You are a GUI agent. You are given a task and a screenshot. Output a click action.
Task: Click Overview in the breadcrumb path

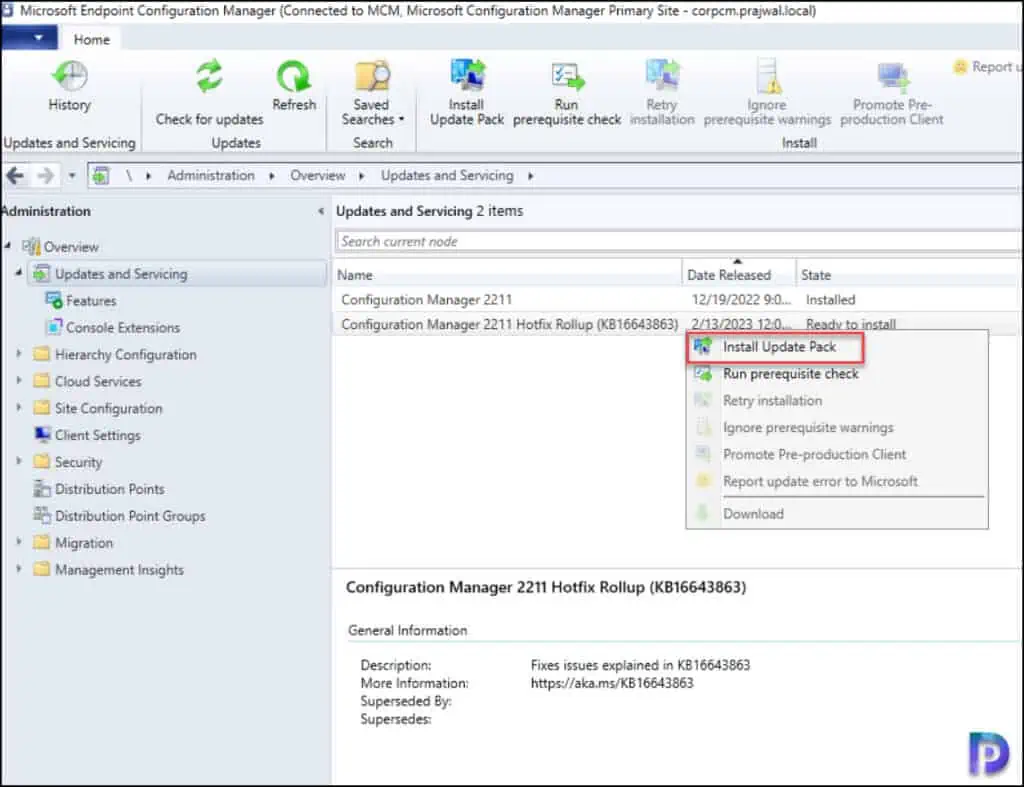tap(317, 175)
